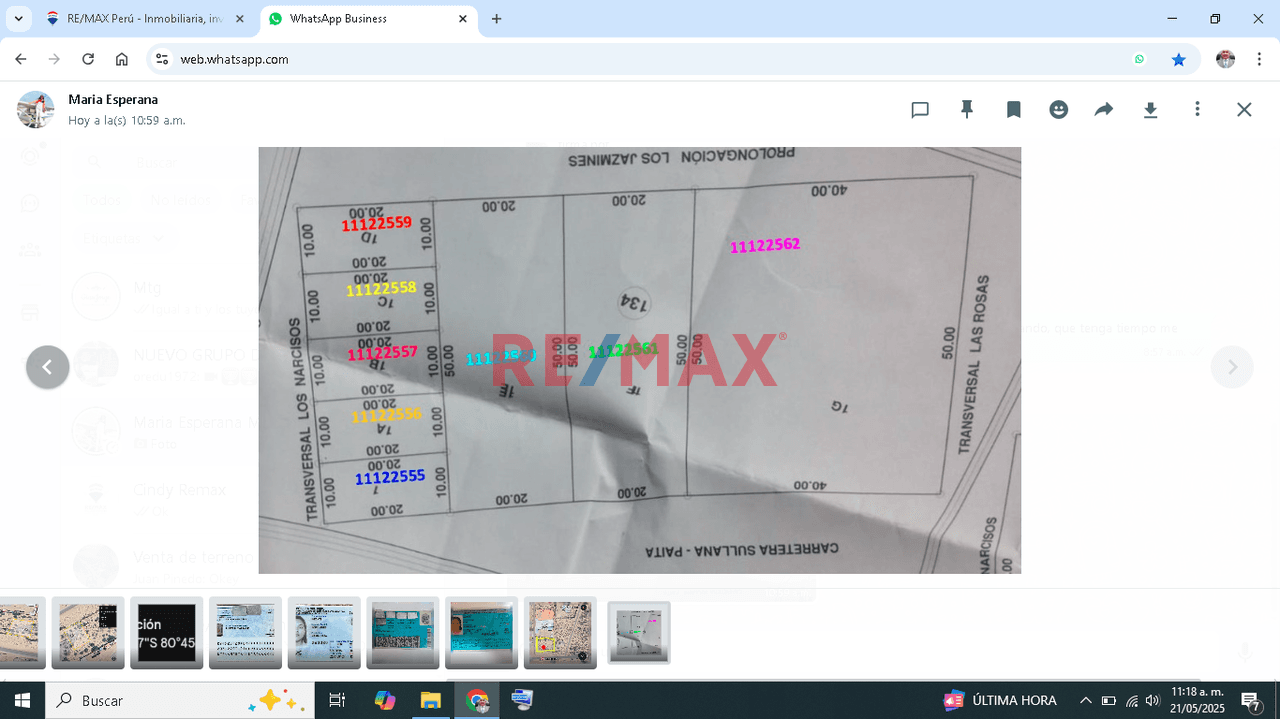1280x720 pixels.
Task: Keep the image using the bookmark icon
Action: 1013,109
